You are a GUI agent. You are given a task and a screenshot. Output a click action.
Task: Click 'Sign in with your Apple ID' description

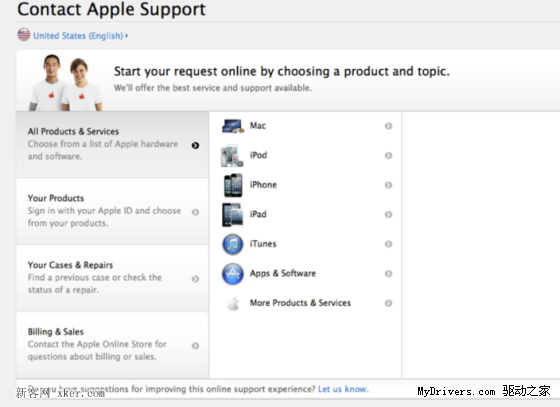tap(104, 217)
